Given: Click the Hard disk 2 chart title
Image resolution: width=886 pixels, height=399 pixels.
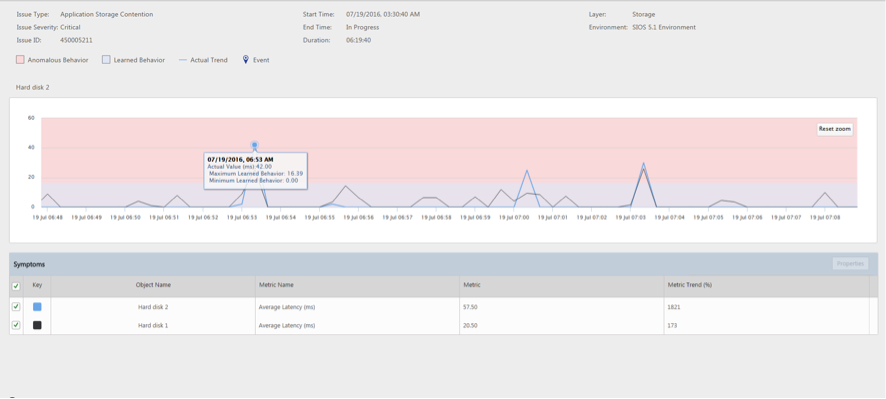Looking at the screenshot, I should click(33, 88).
